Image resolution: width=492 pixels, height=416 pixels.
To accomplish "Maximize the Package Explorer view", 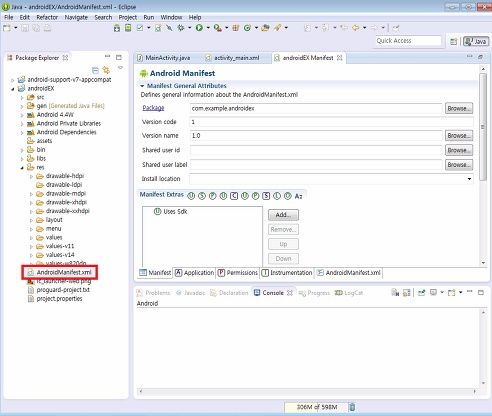I will click(119, 57).
